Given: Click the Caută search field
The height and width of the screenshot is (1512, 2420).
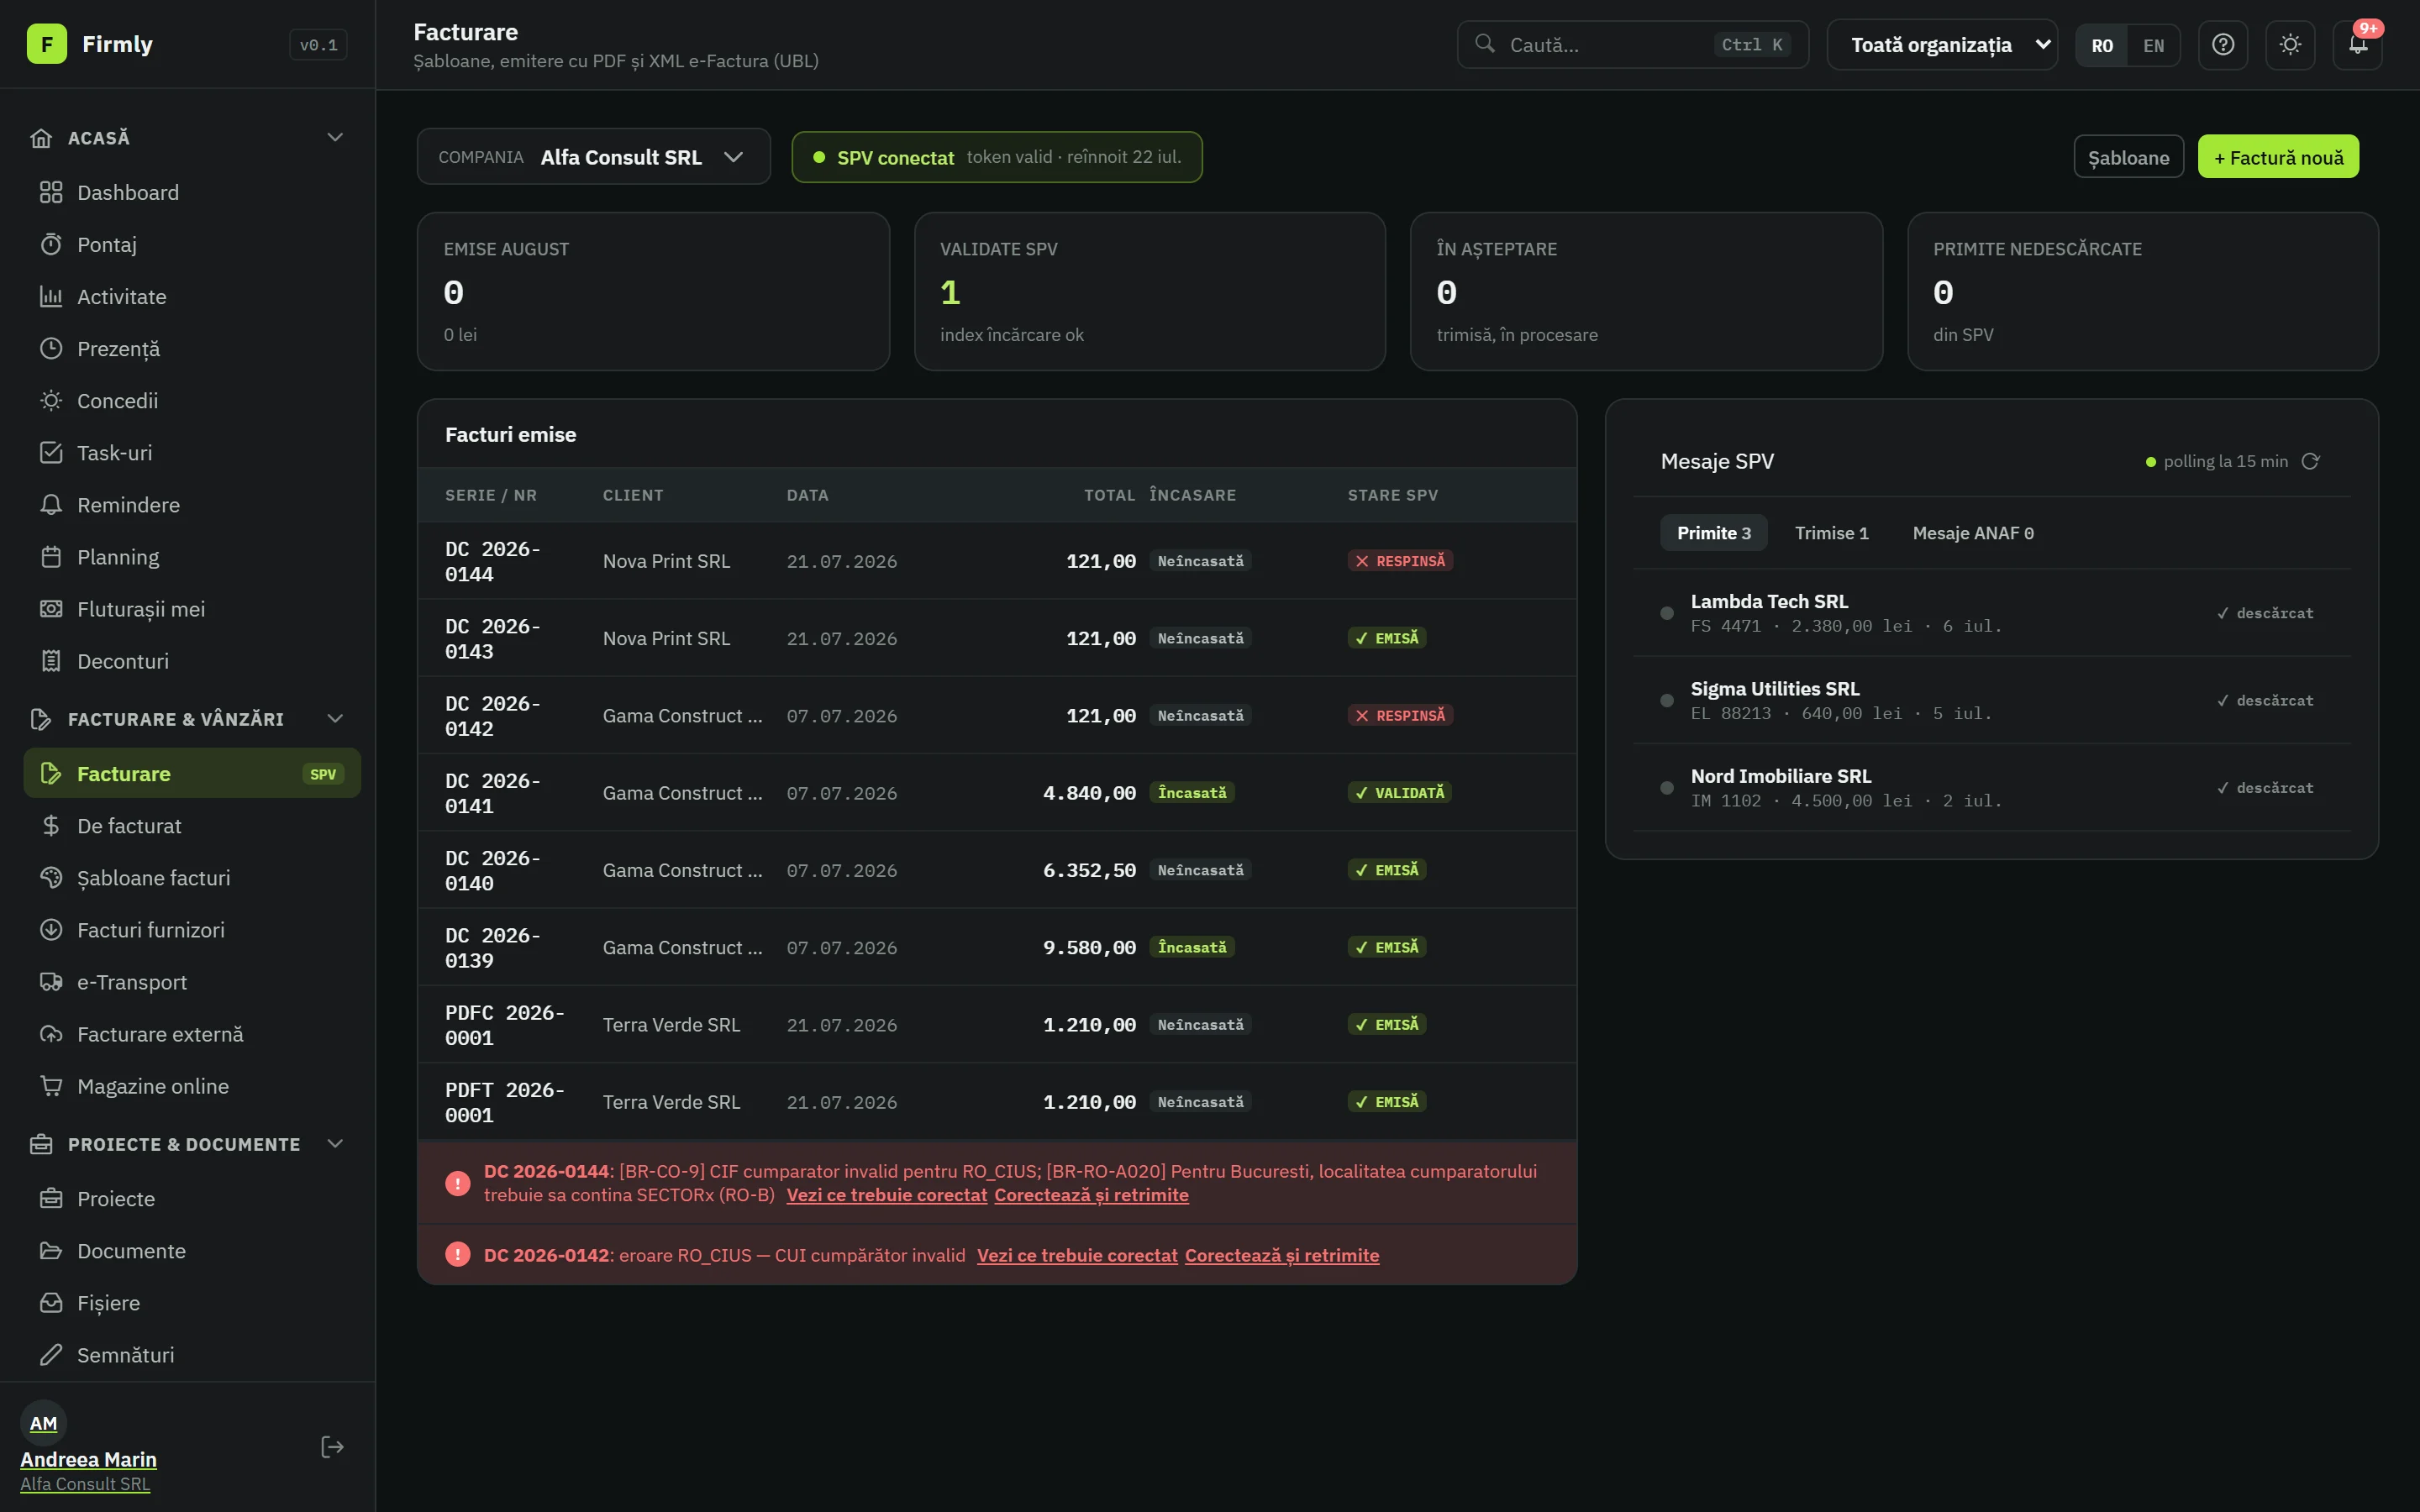Looking at the screenshot, I should [1632, 45].
